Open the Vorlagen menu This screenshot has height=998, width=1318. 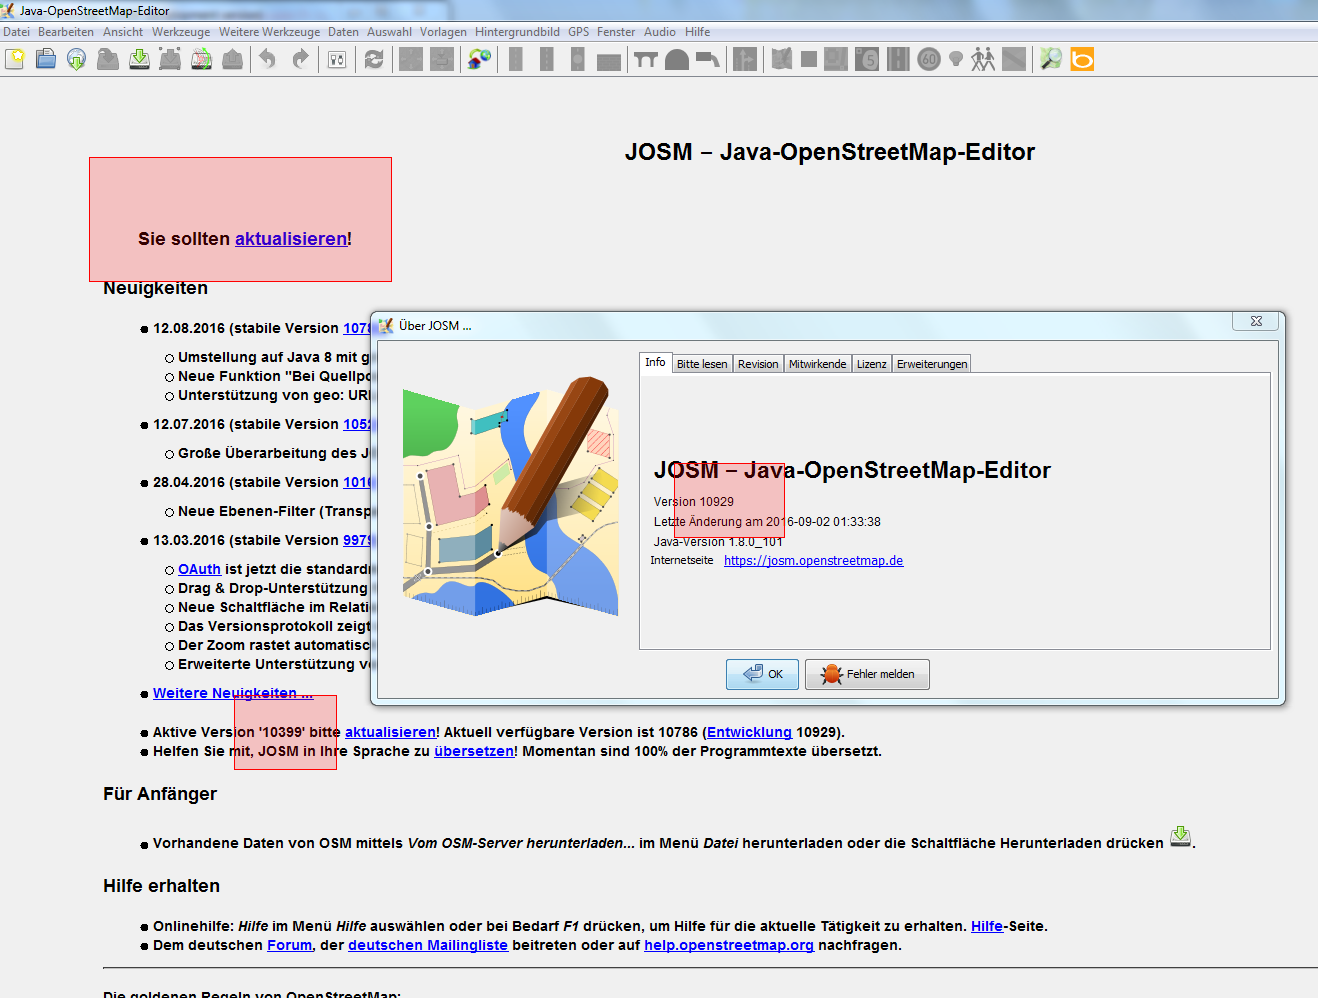point(443,32)
